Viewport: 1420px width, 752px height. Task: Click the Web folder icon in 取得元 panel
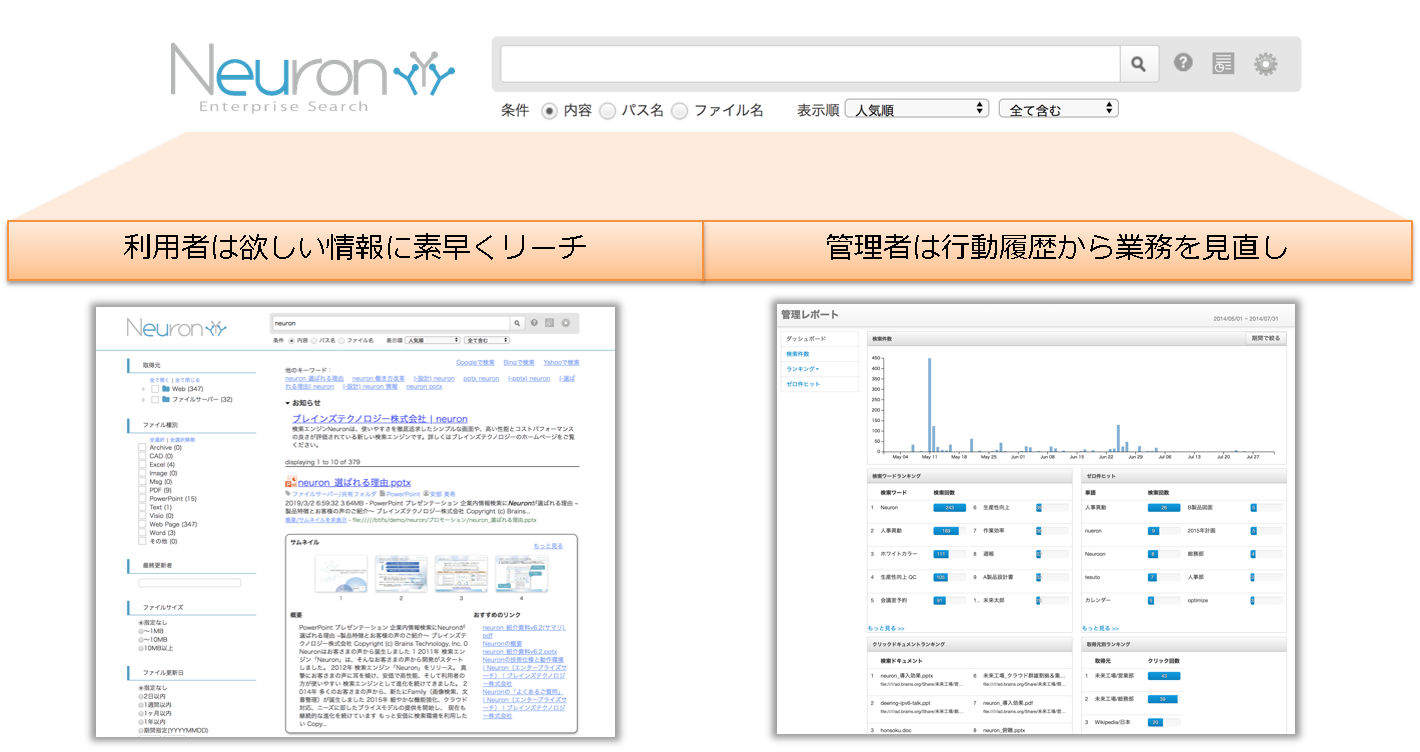coord(164,389)
